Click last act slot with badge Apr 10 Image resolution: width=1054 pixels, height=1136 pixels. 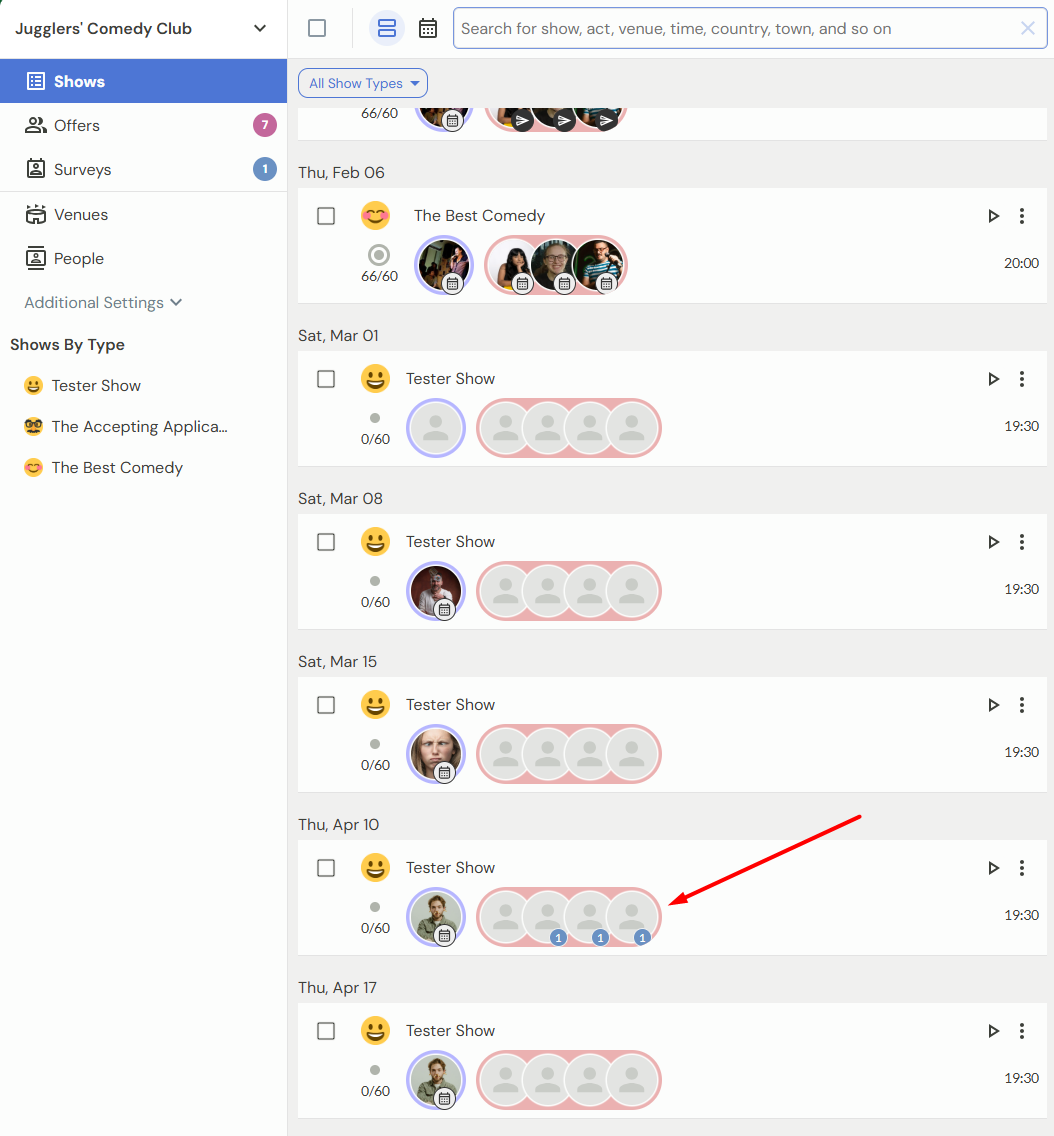pos(632,917)
